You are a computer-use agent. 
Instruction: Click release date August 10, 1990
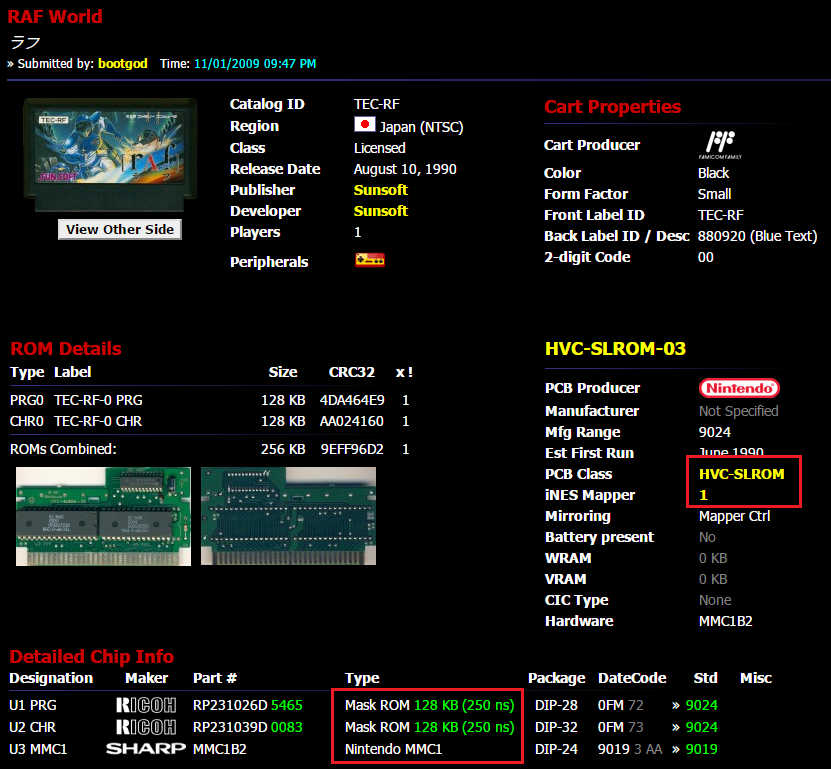click(x=405, y=169)
